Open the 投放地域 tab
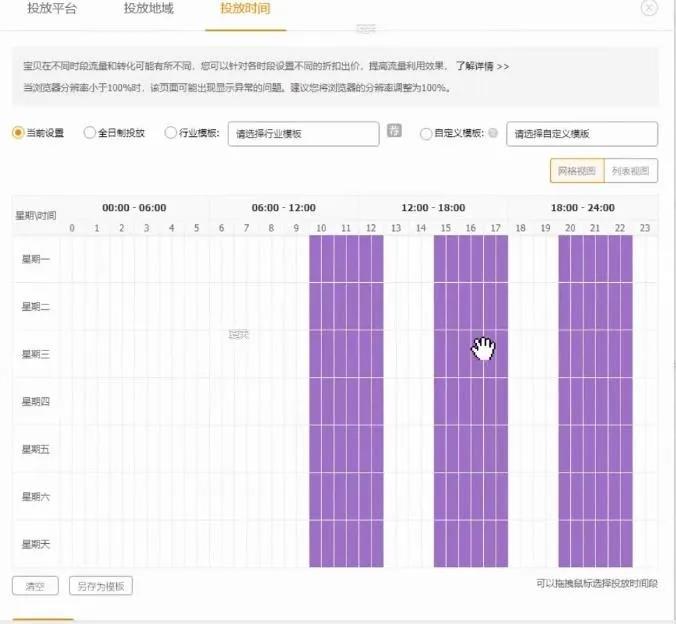 tap(149, 8)
